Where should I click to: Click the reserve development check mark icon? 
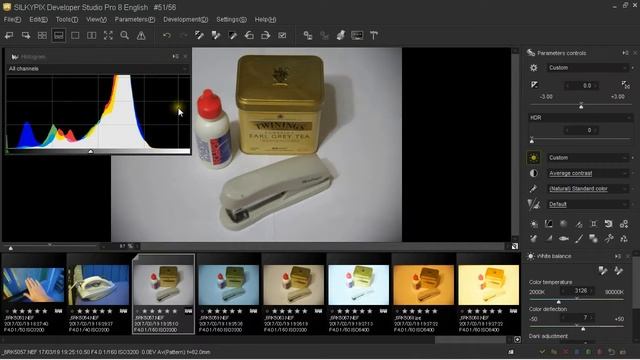[x=282, y=36]
